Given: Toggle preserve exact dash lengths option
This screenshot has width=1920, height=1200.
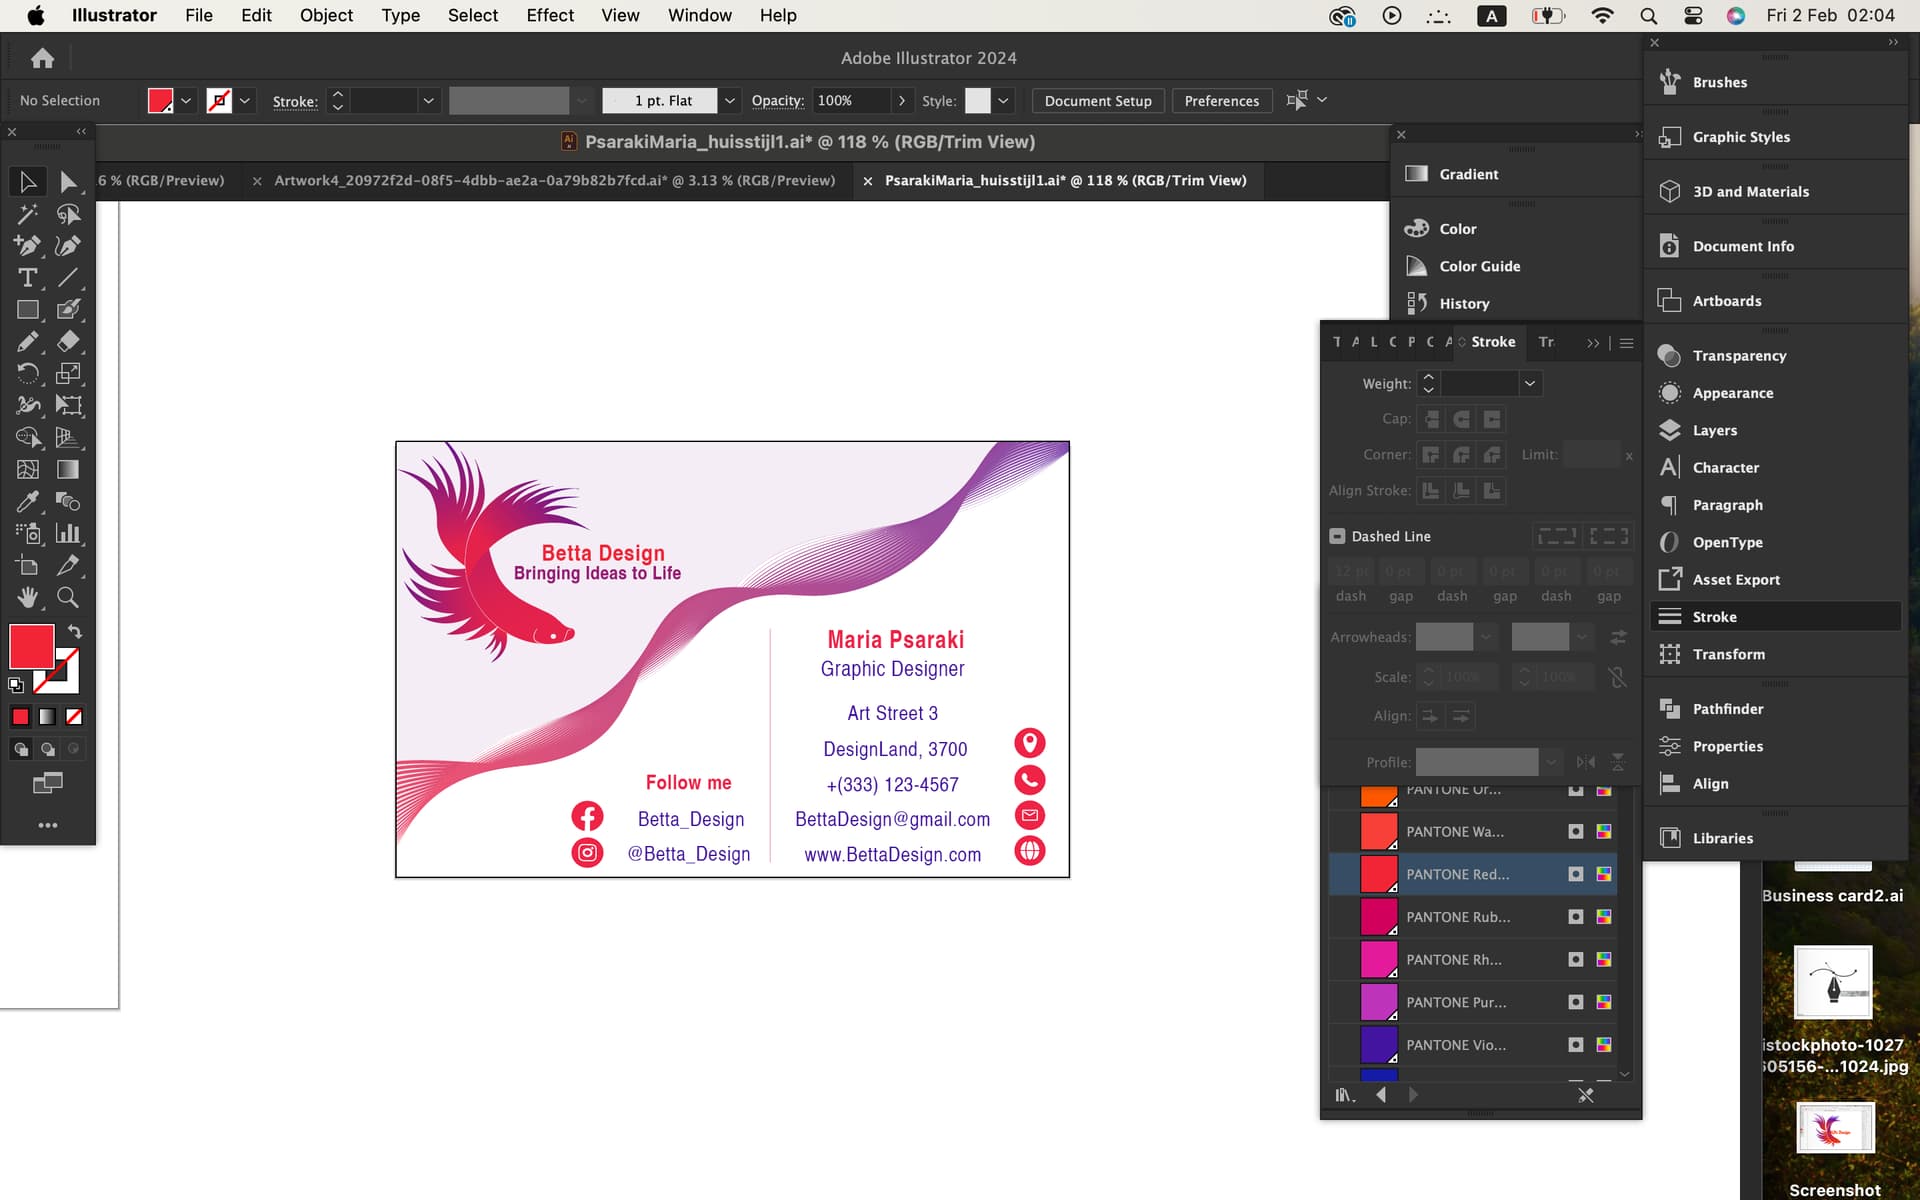Looking at the screenshot, I should [1557, 536].
